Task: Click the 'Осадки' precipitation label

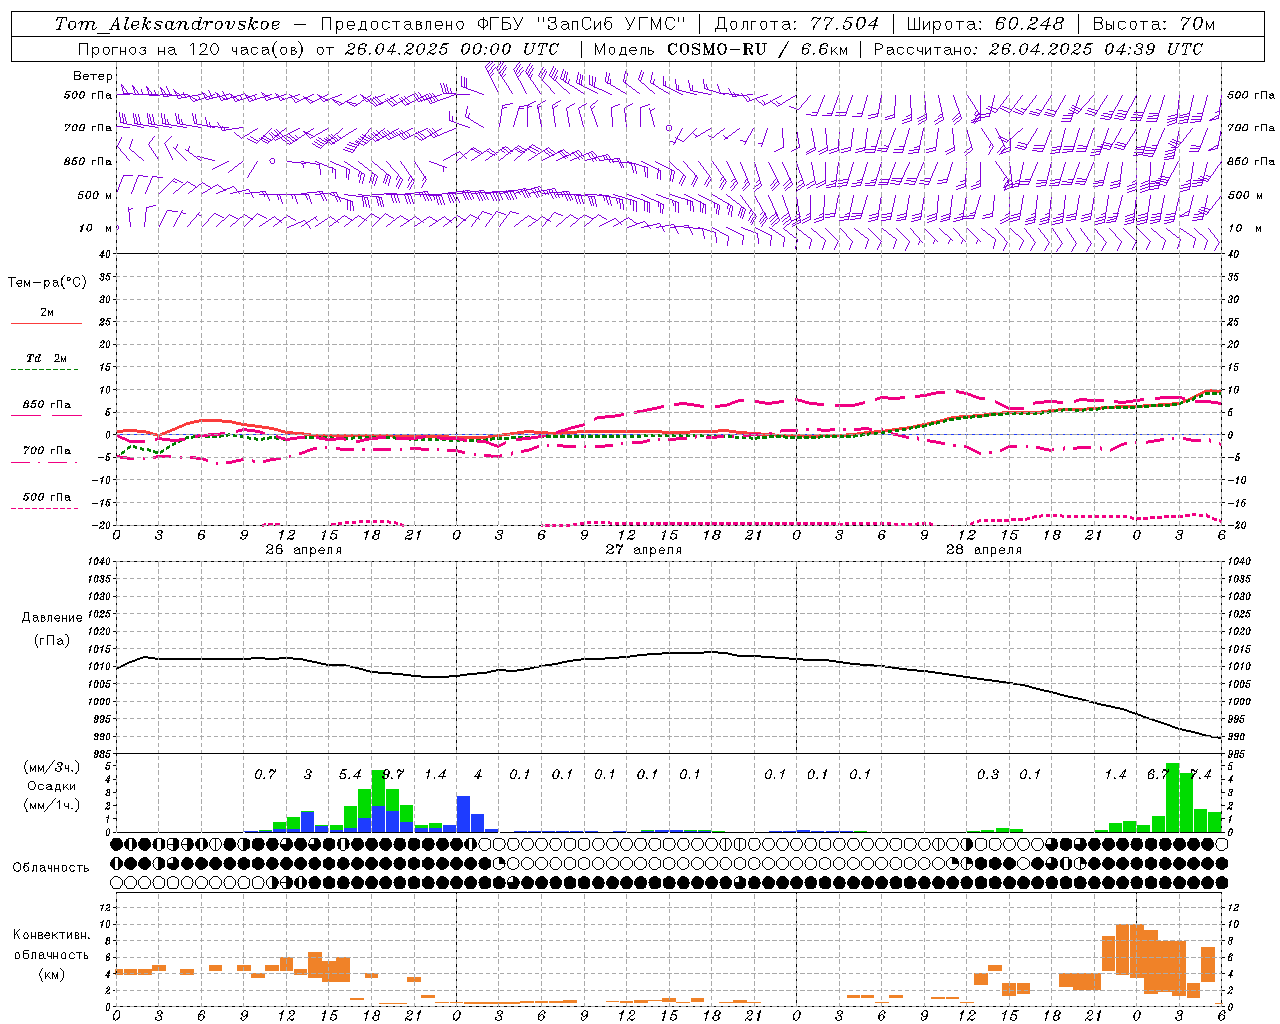Action: tap(51, 786)
